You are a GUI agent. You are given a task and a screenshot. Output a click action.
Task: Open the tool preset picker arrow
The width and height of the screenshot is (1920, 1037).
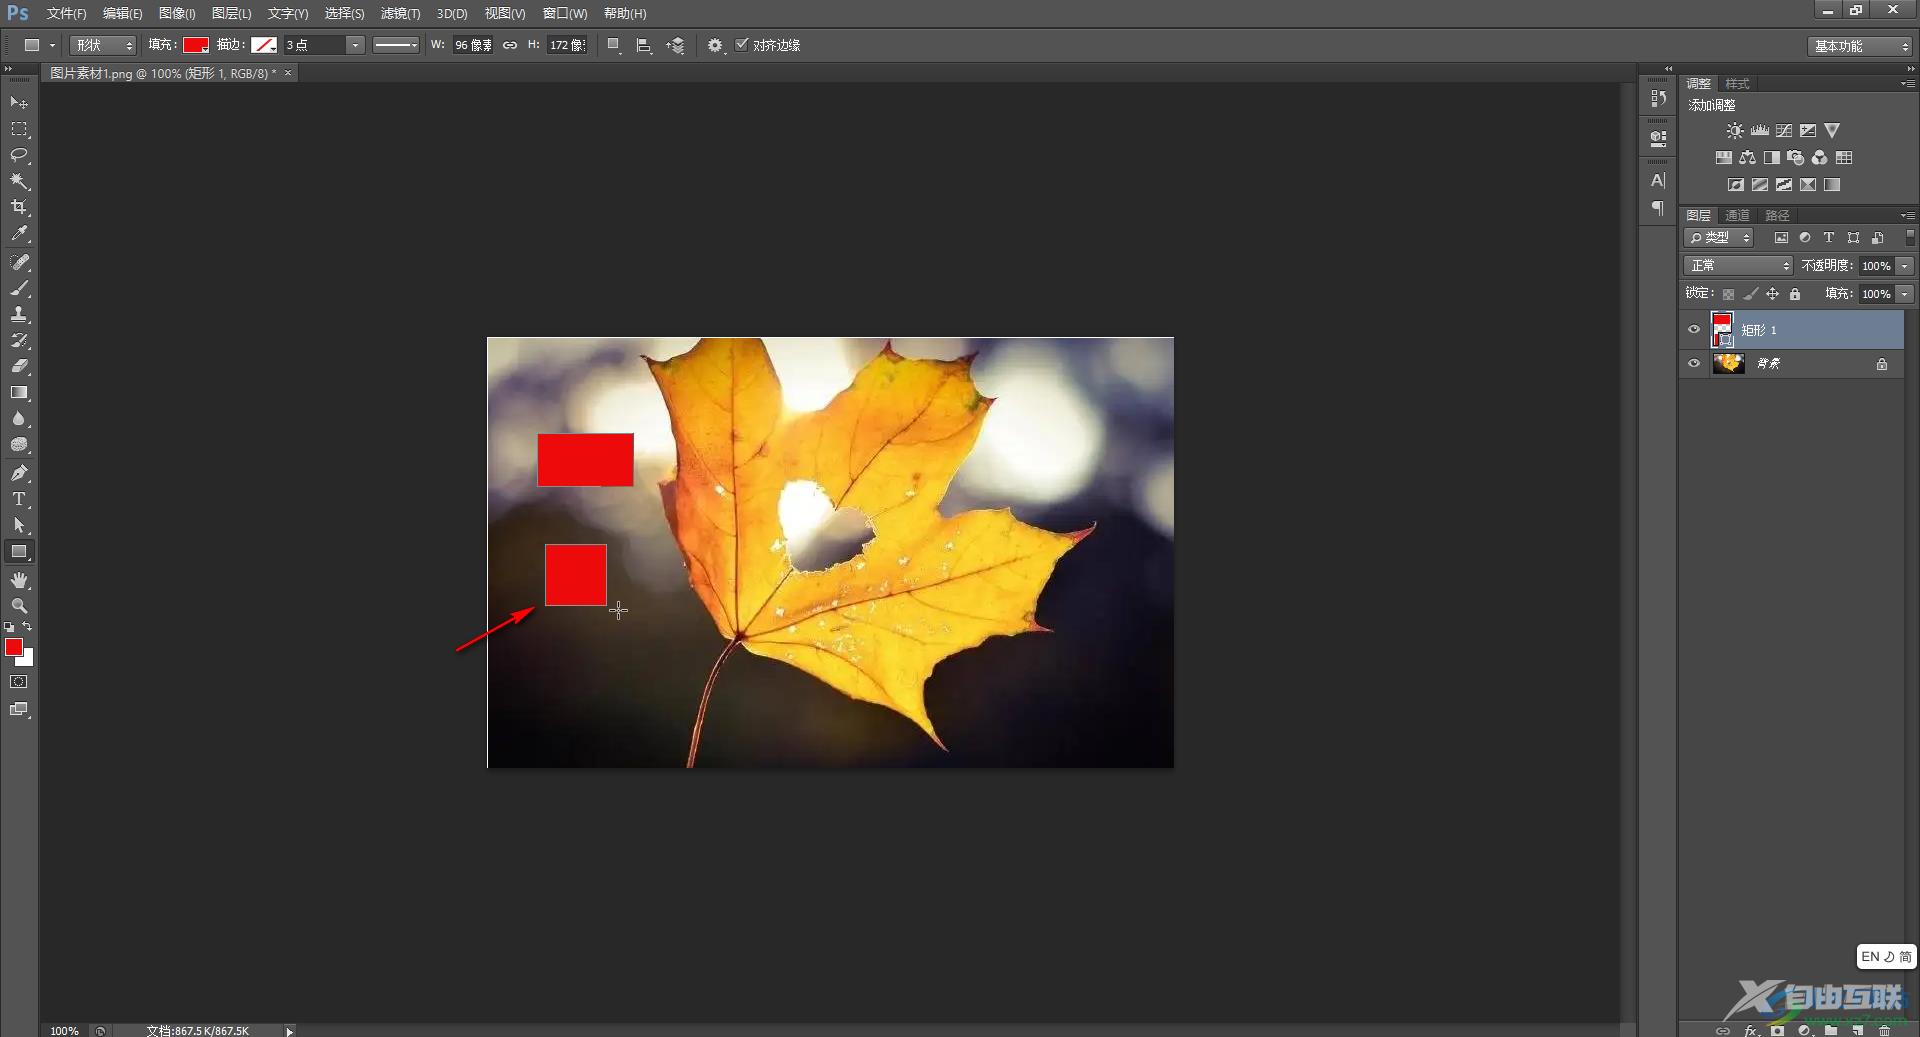[53, 45]
